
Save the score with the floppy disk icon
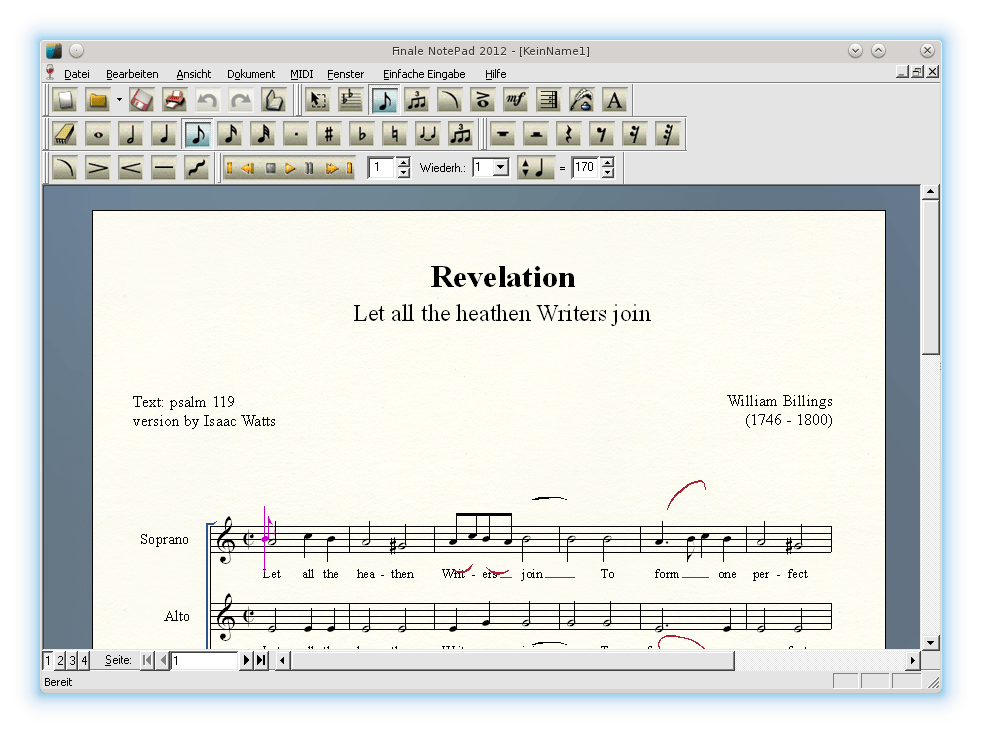[x=142, y=100]
